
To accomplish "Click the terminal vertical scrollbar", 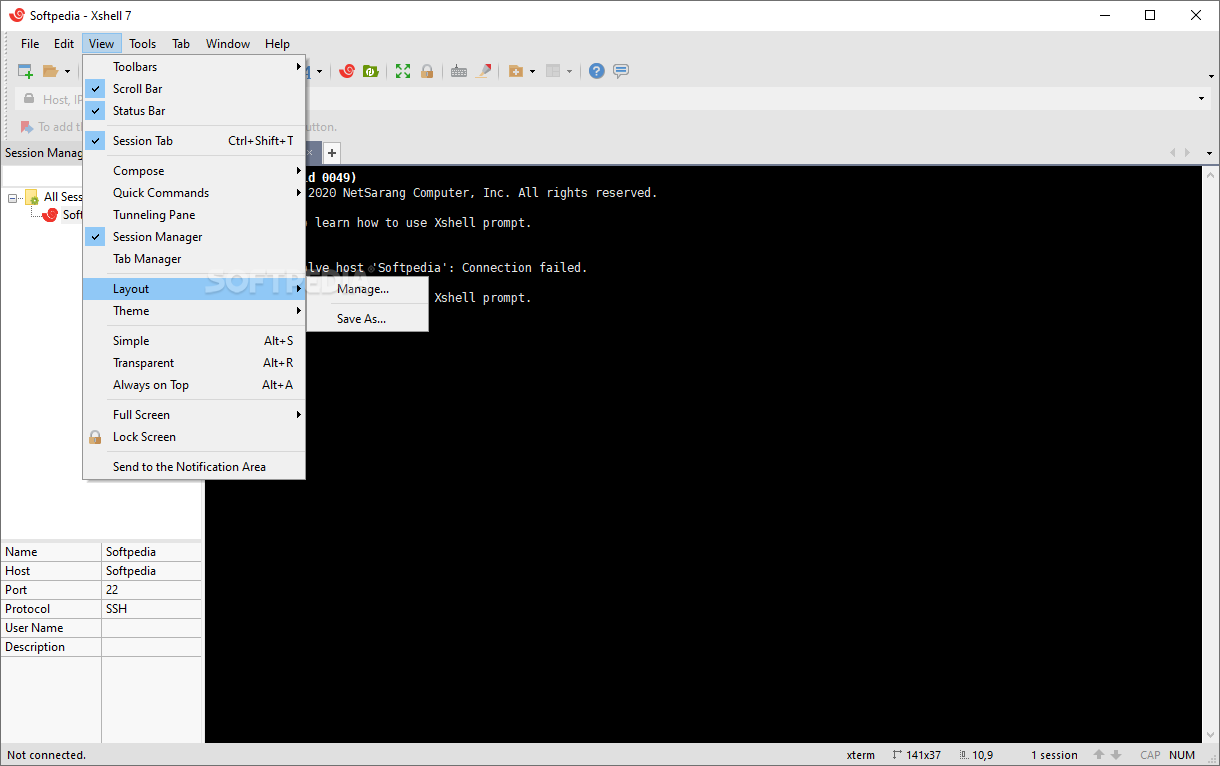I will click(1211, 454).
